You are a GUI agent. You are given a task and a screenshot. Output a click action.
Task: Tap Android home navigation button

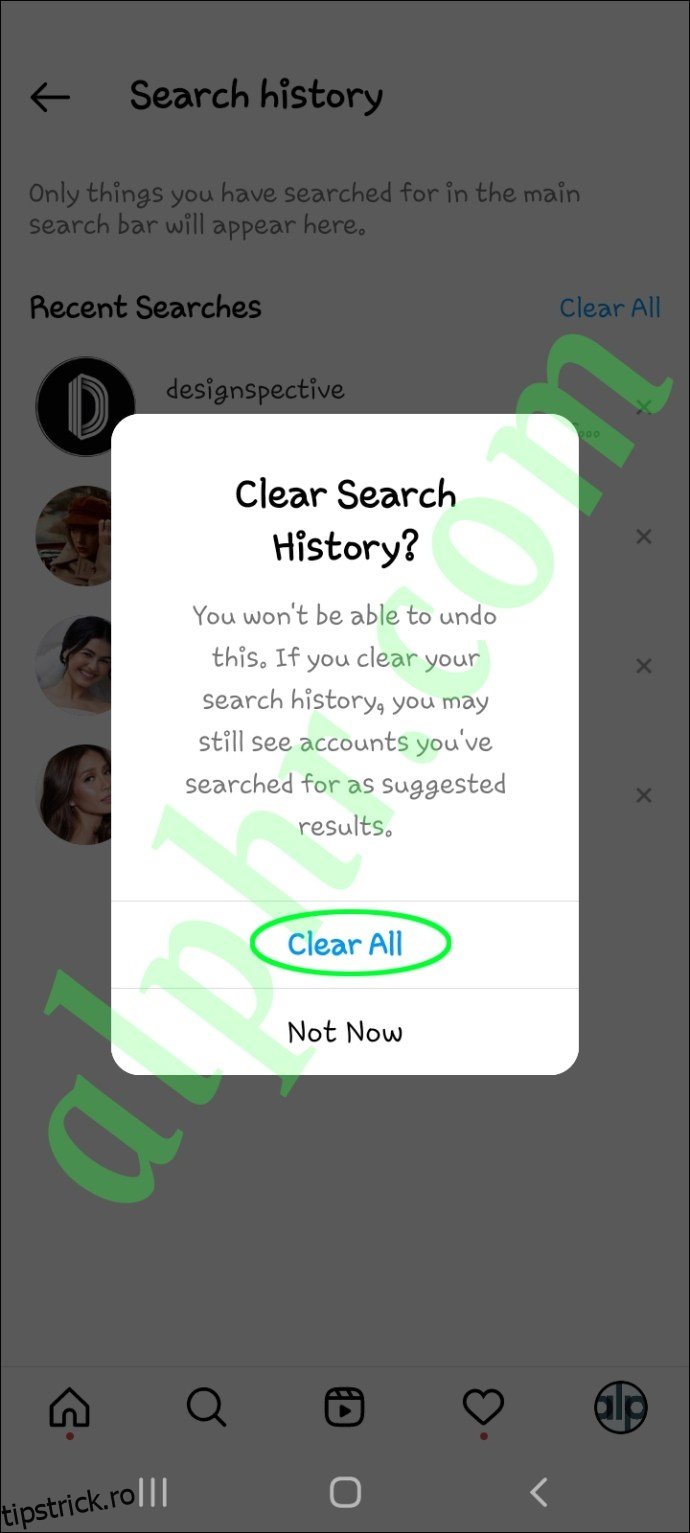pos(345,1493)
